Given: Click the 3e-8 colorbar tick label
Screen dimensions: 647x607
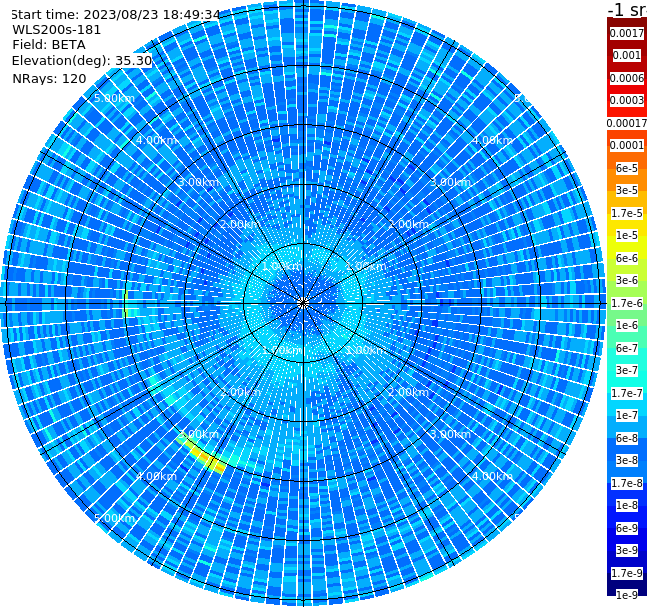Looking at the screenshot, I should point(627,460).
